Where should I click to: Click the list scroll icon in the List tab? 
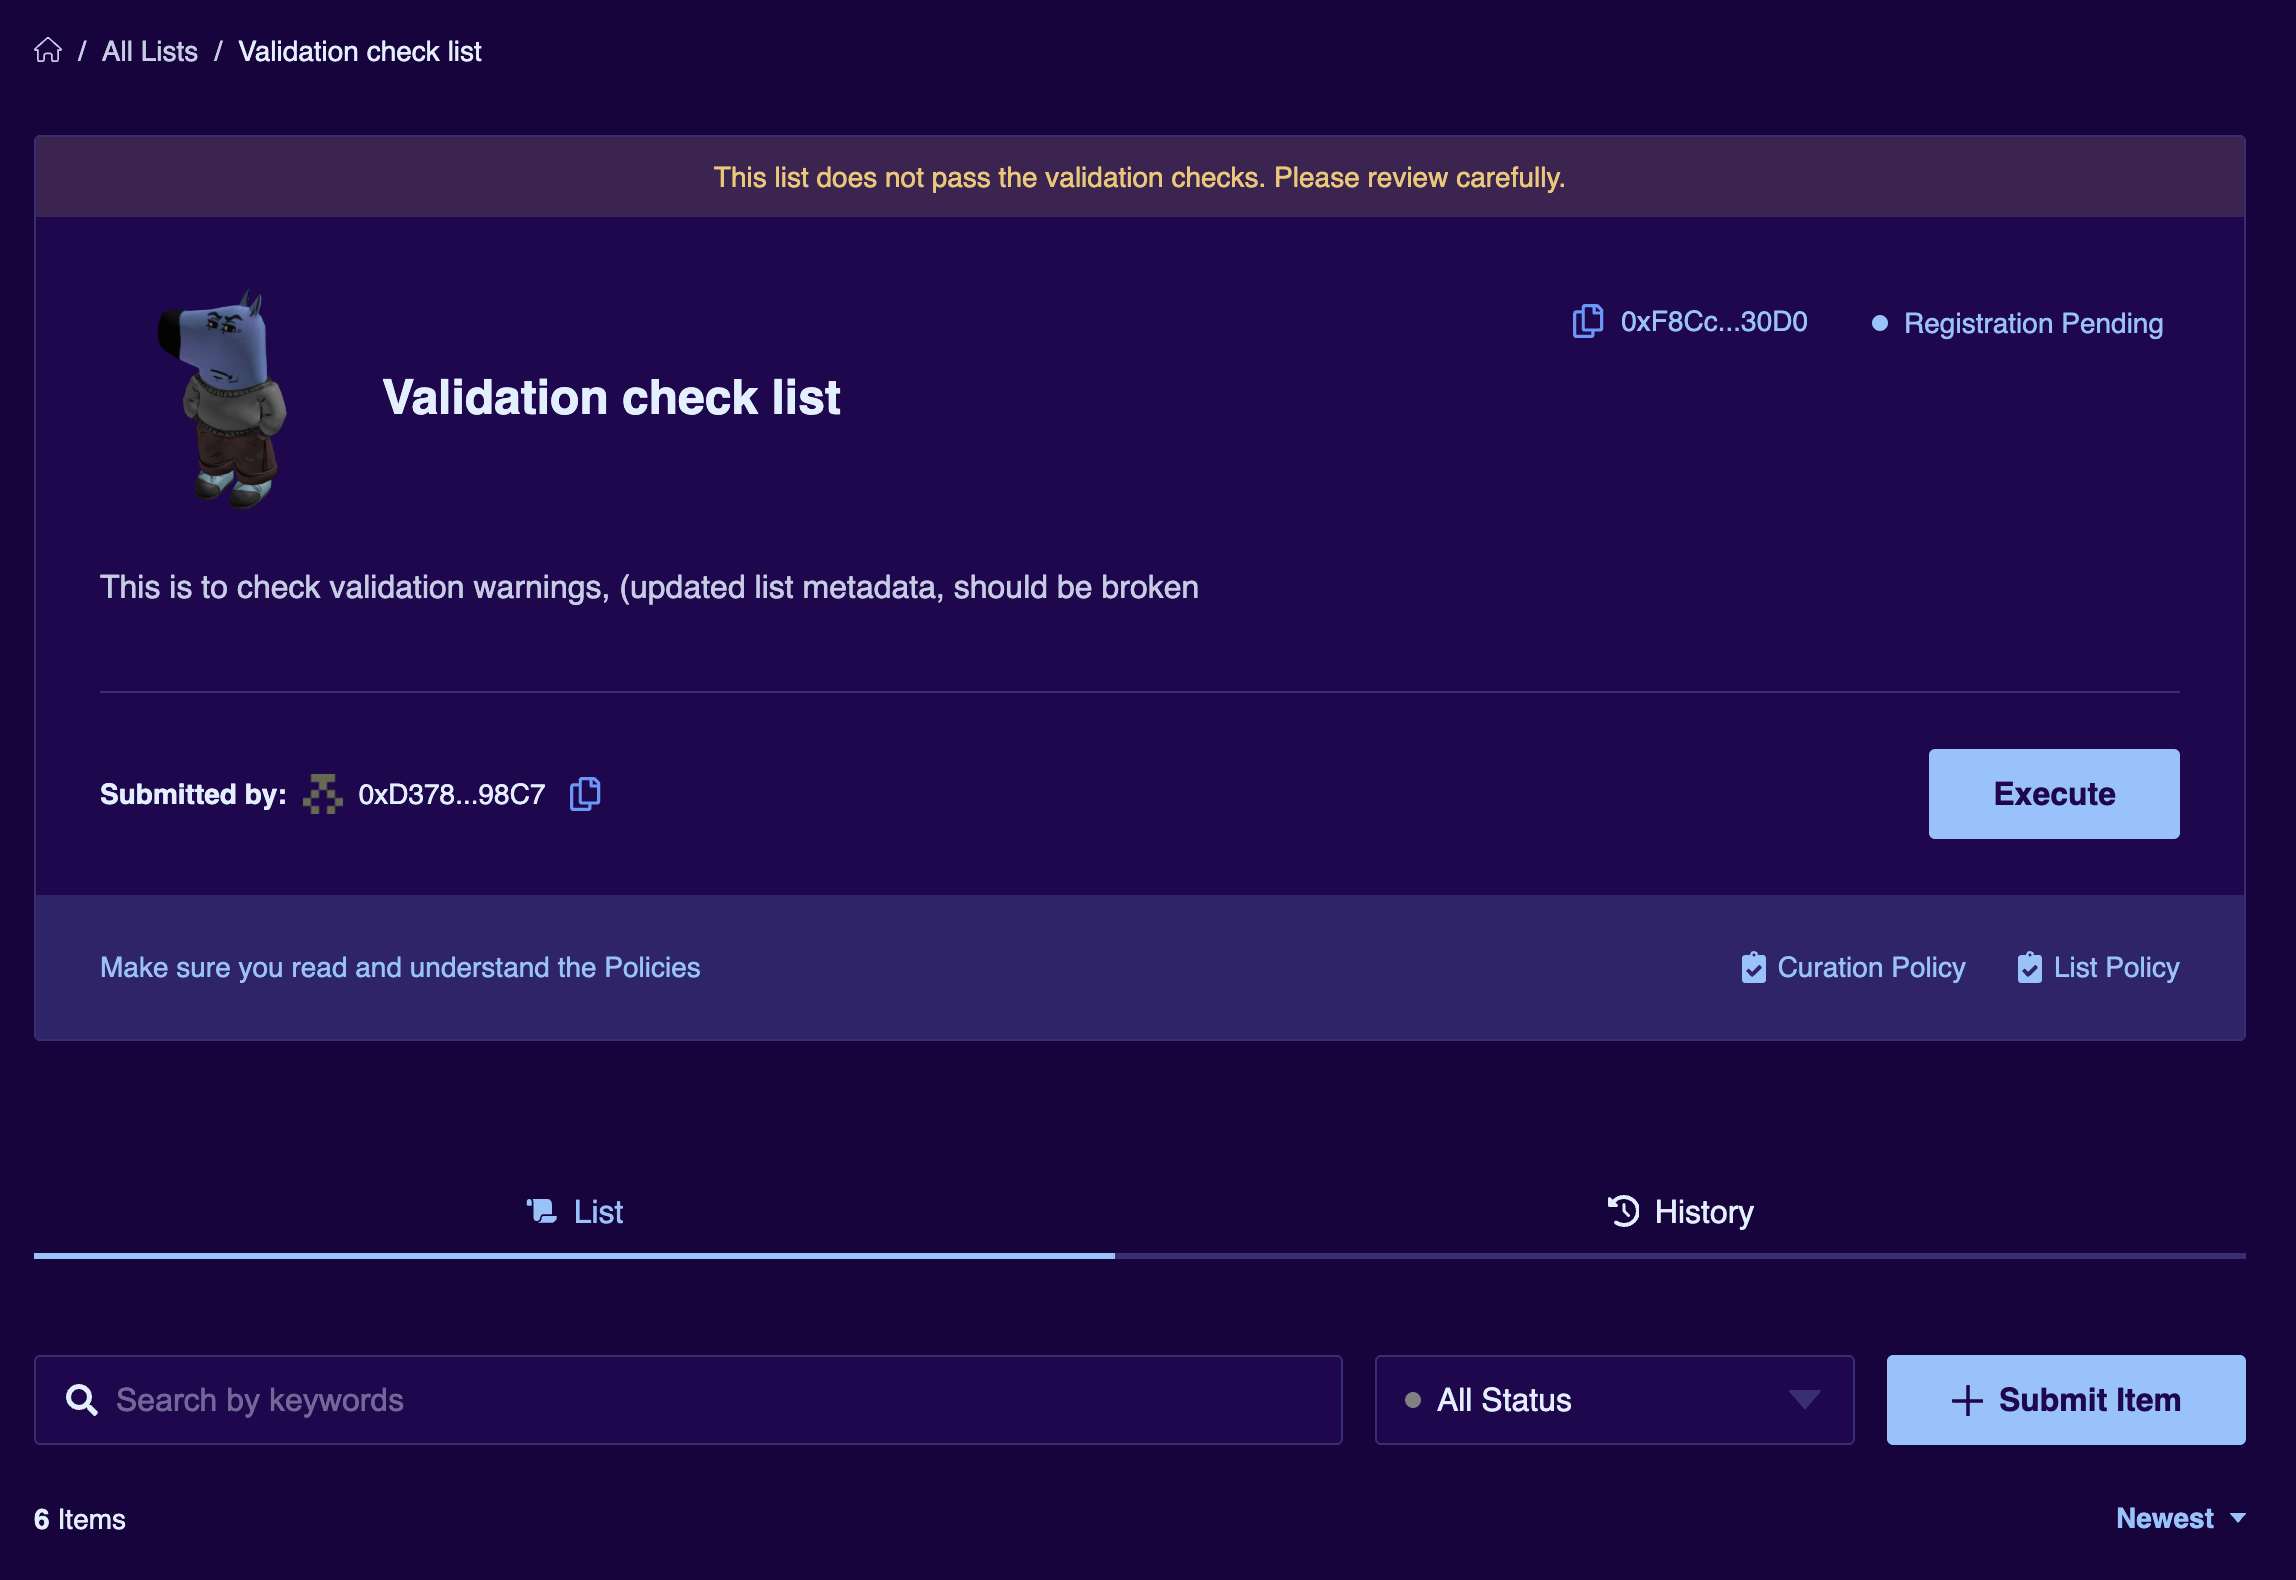tap(542, 1211)
